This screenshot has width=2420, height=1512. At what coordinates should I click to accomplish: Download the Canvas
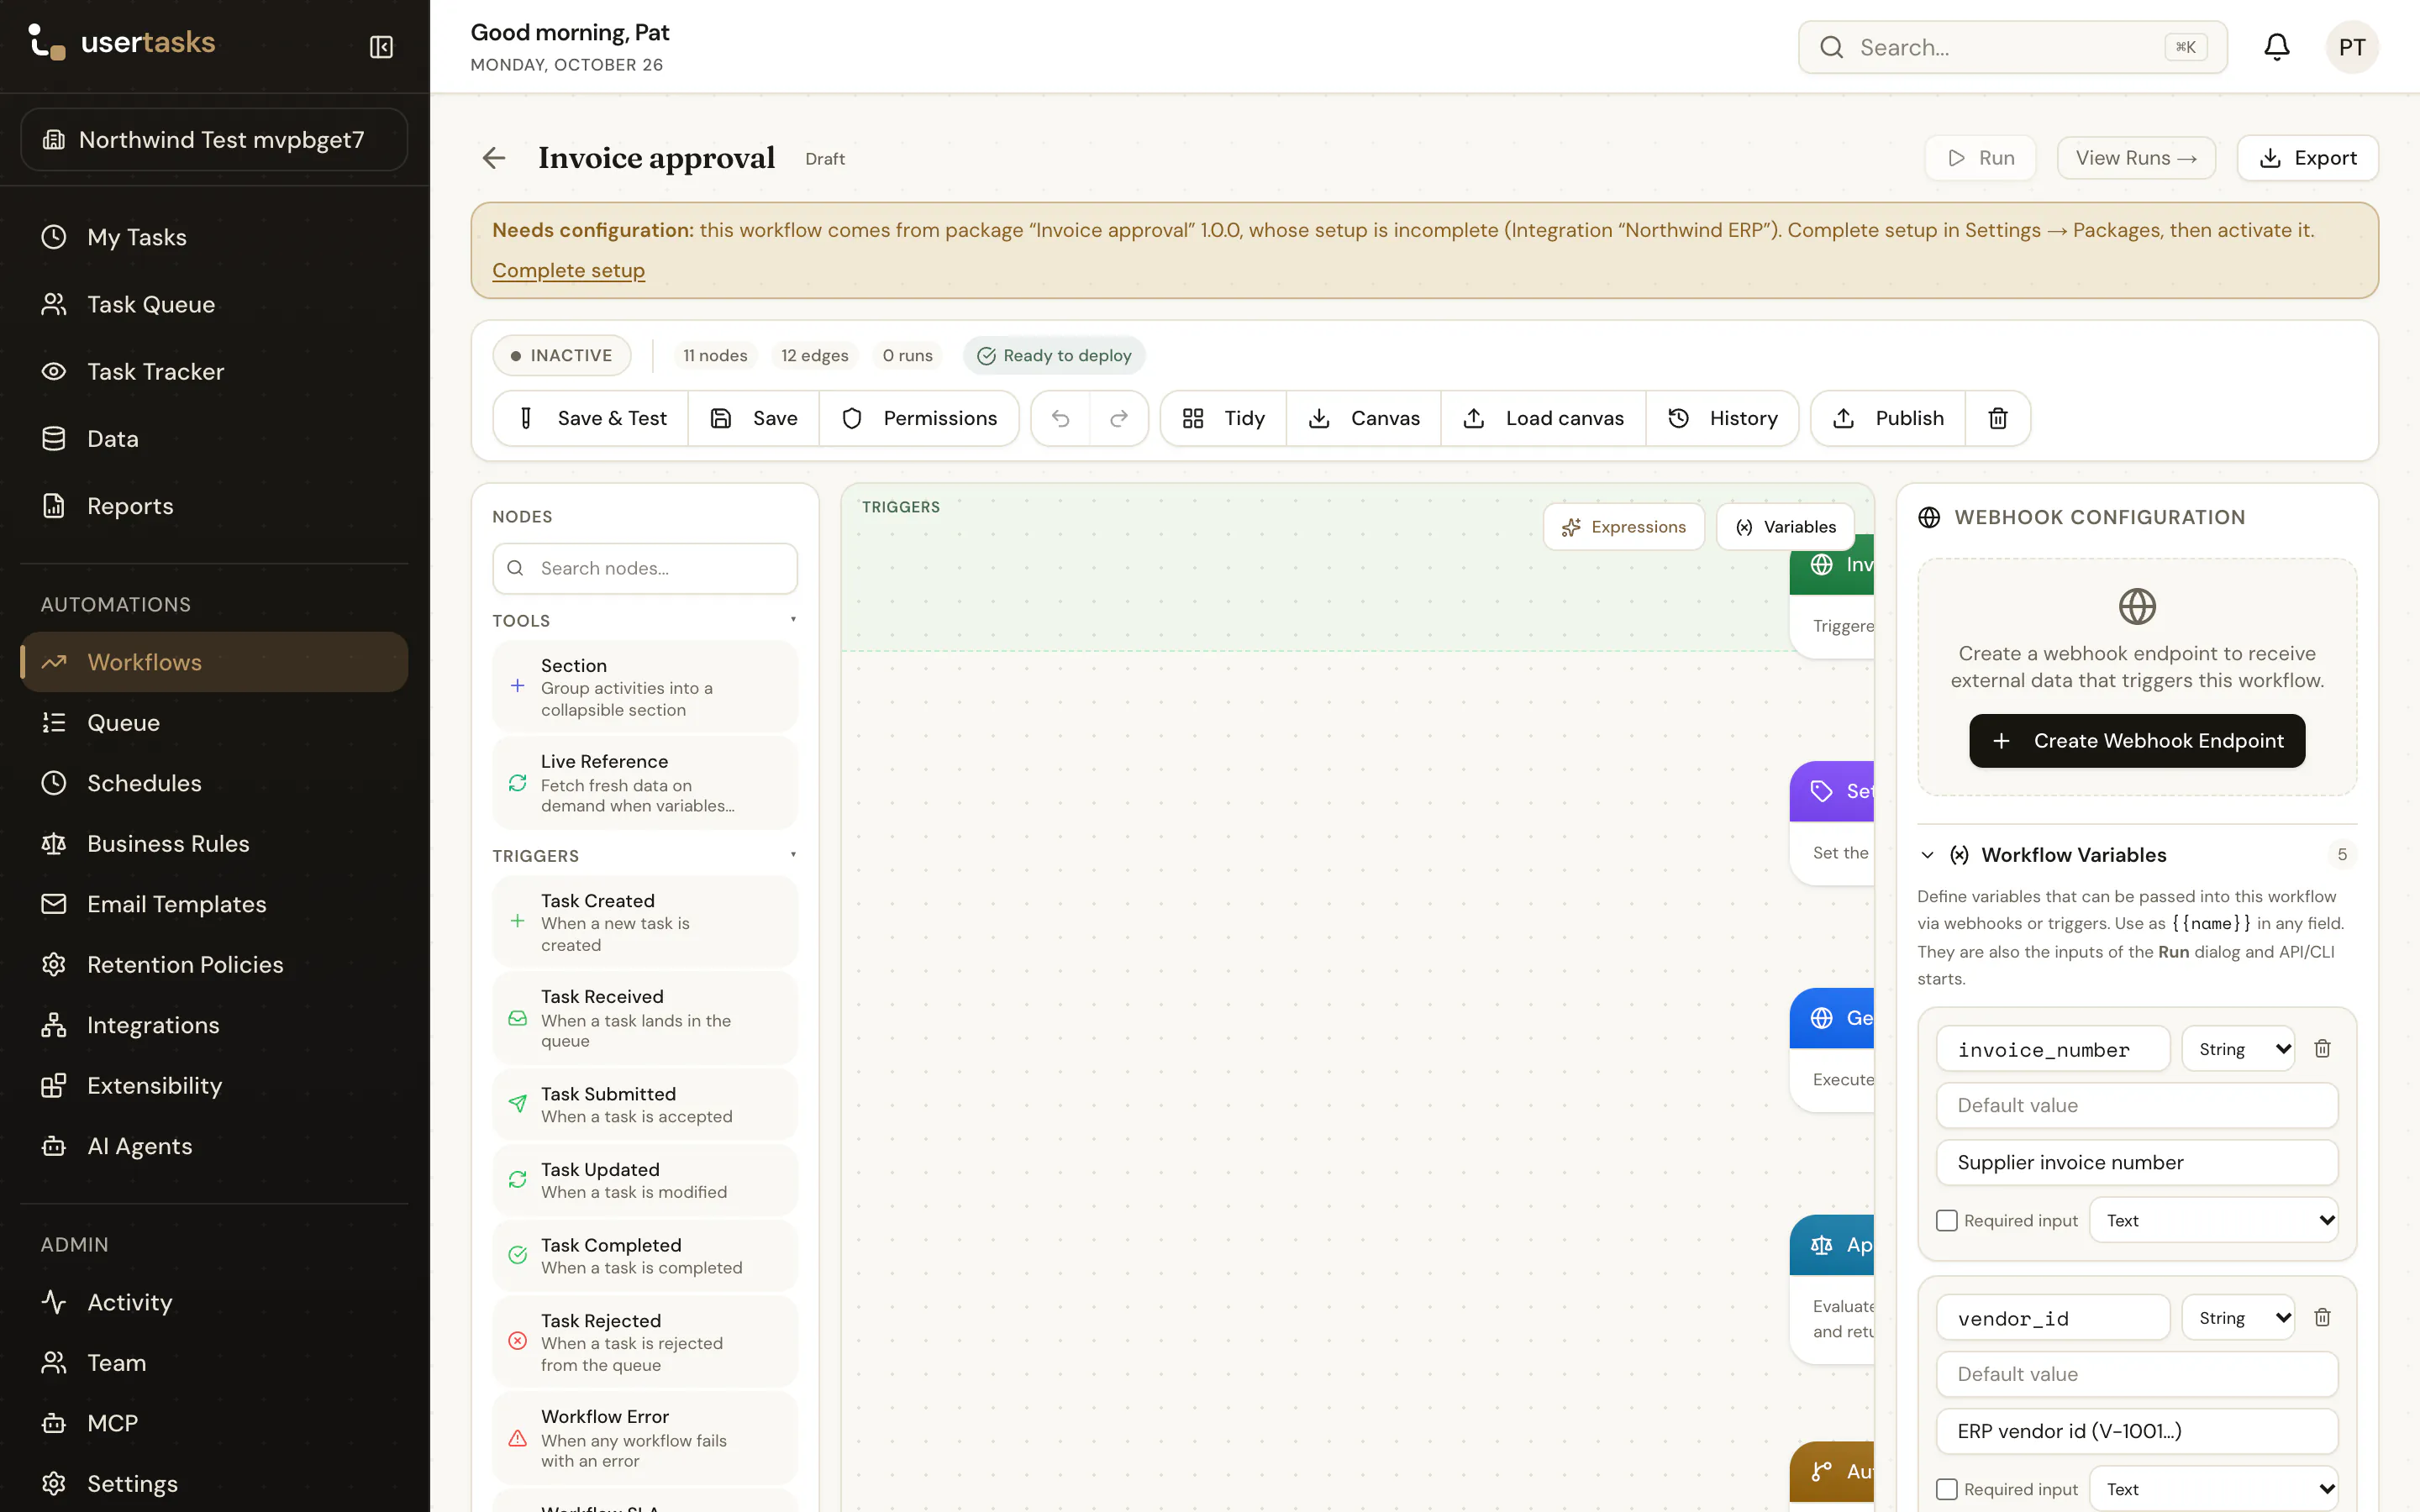[1364, 418]
